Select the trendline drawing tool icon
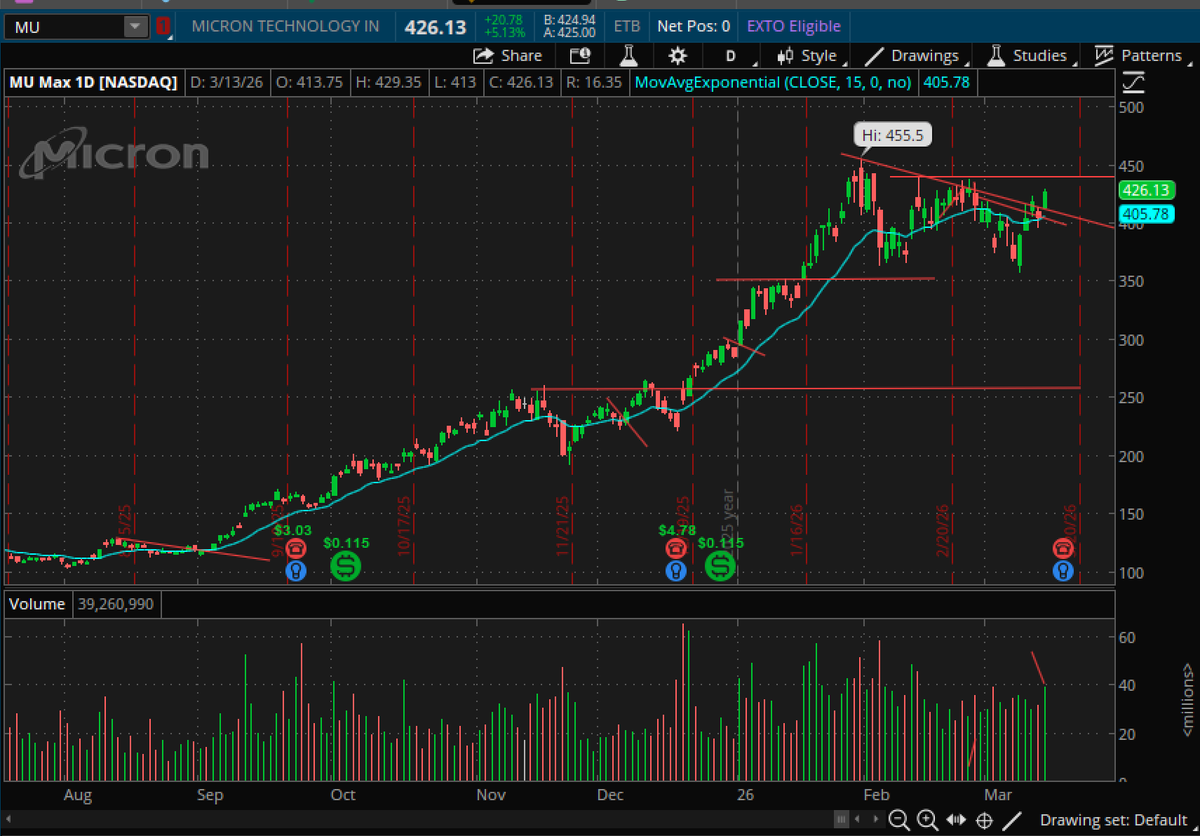This screenshot has height=836, width=1200. (x=1012, y=820)
